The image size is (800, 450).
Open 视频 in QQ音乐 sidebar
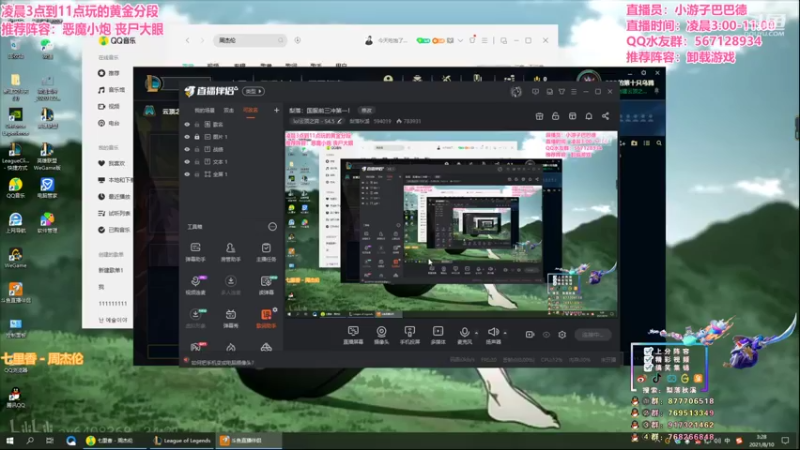[x=109, y=107]
